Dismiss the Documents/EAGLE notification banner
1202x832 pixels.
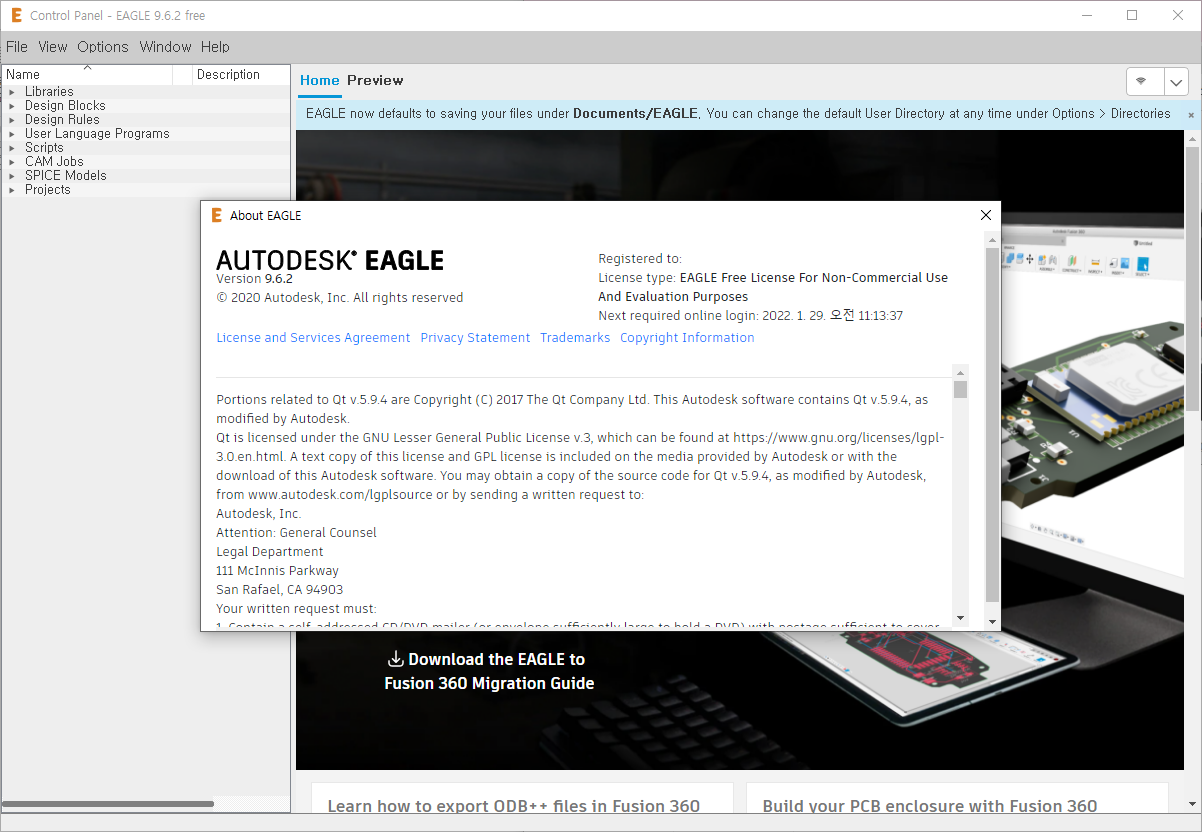pos(1191,115)
